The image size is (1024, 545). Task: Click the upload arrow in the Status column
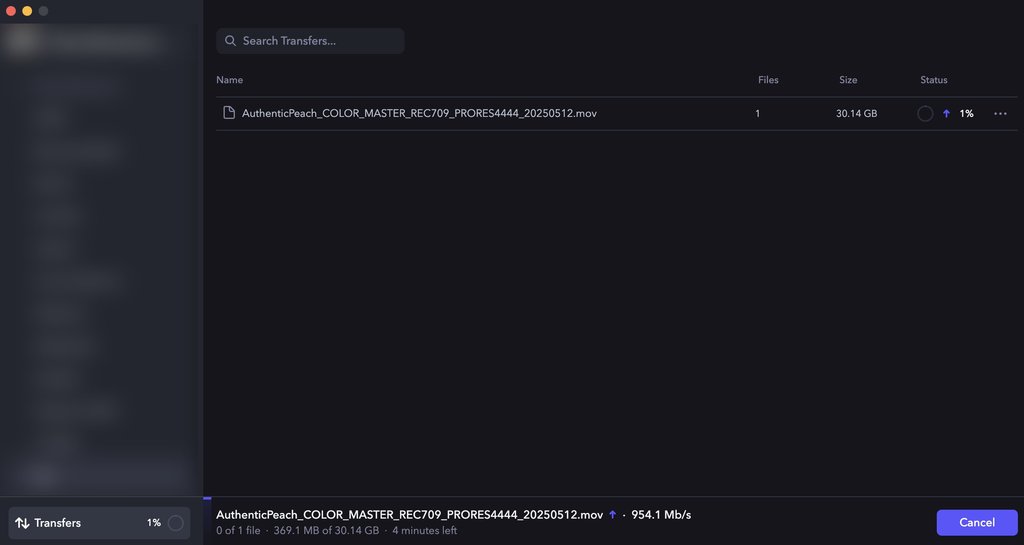[x=946, y=114]
